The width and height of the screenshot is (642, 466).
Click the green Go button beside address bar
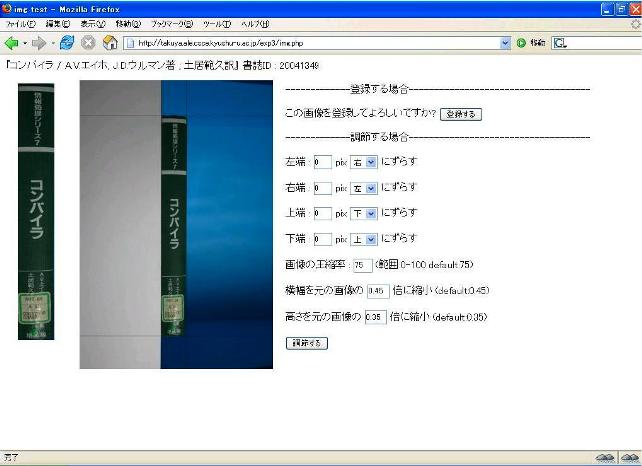point(520,43)
